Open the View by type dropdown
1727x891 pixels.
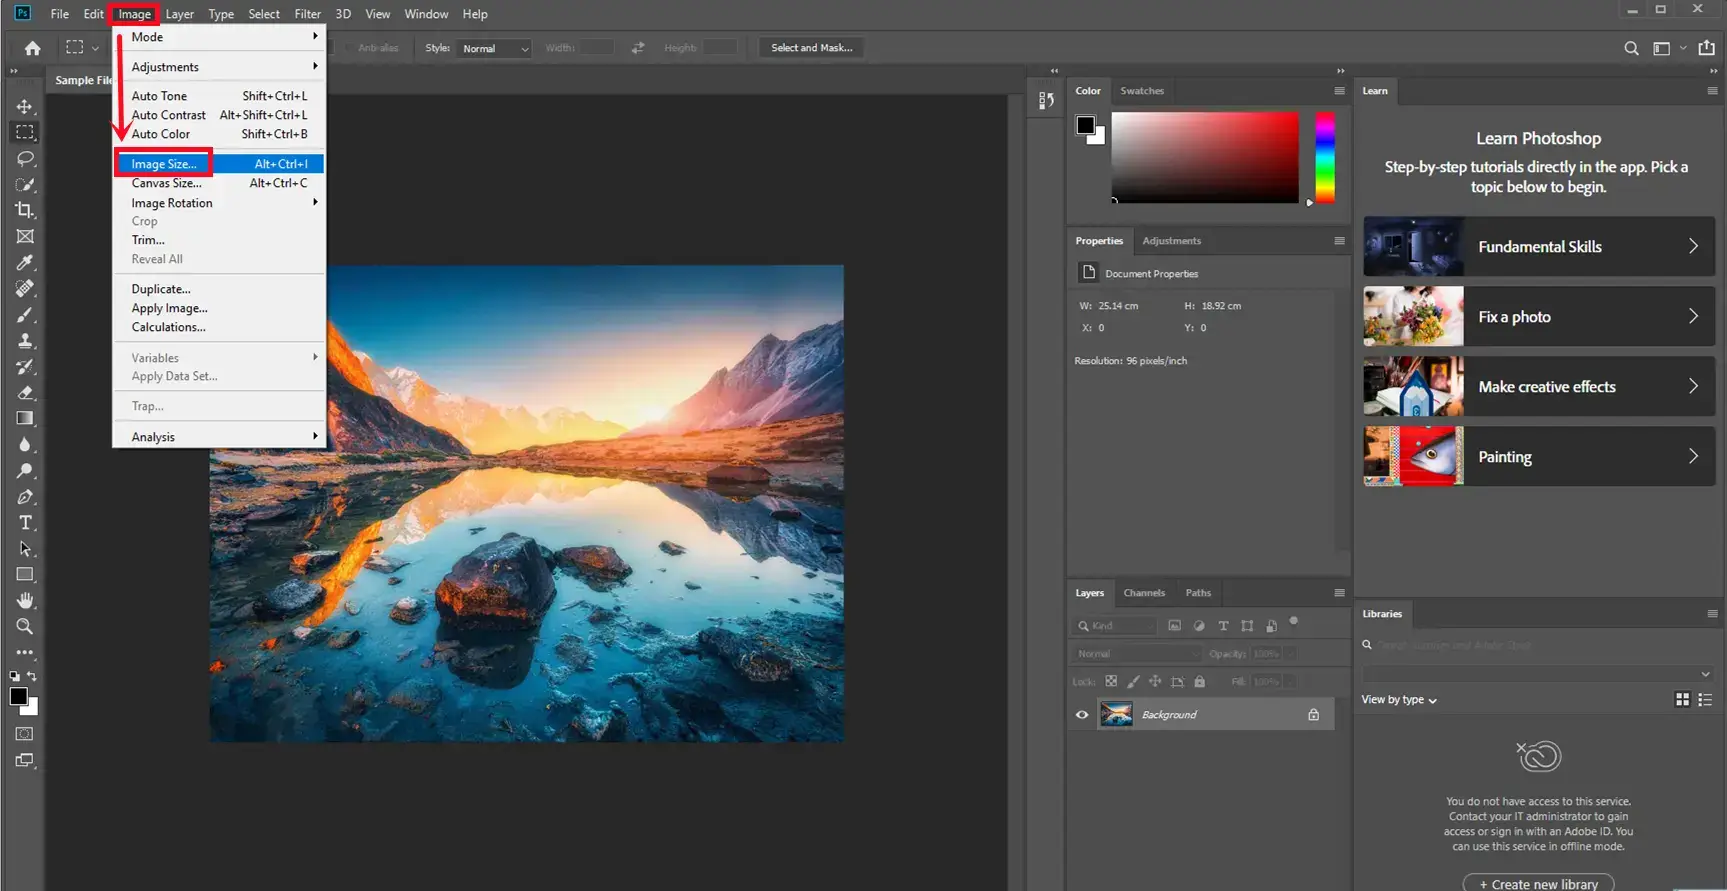(x=1399, y=700)
